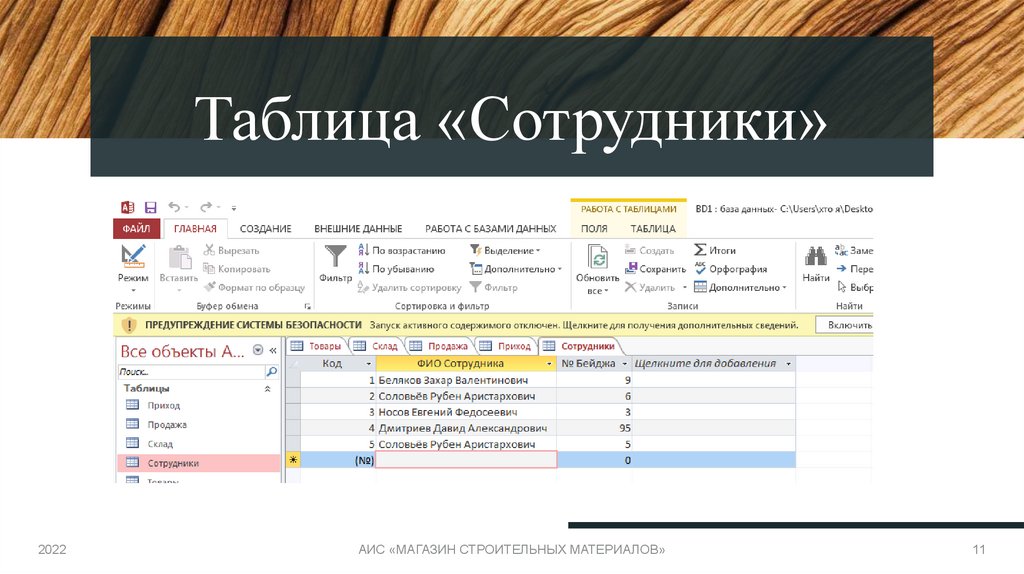1024x574 pixels.
Task: Select Продажа table in navigation pane
Action: [199, 424]
